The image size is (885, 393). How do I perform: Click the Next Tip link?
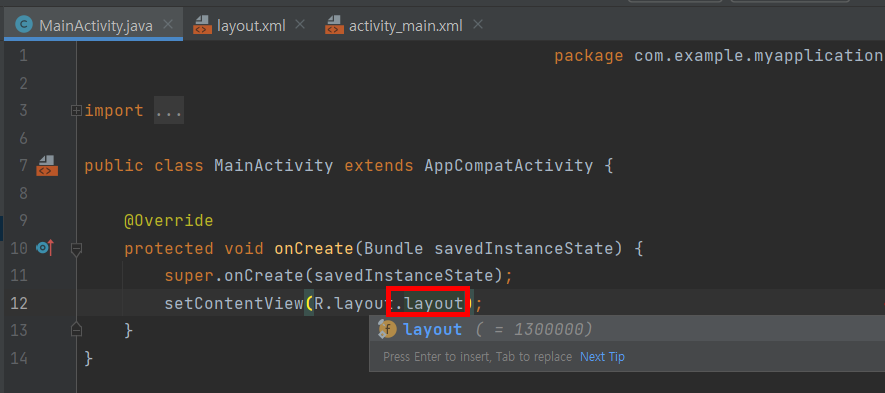click(x=602, y=357)
